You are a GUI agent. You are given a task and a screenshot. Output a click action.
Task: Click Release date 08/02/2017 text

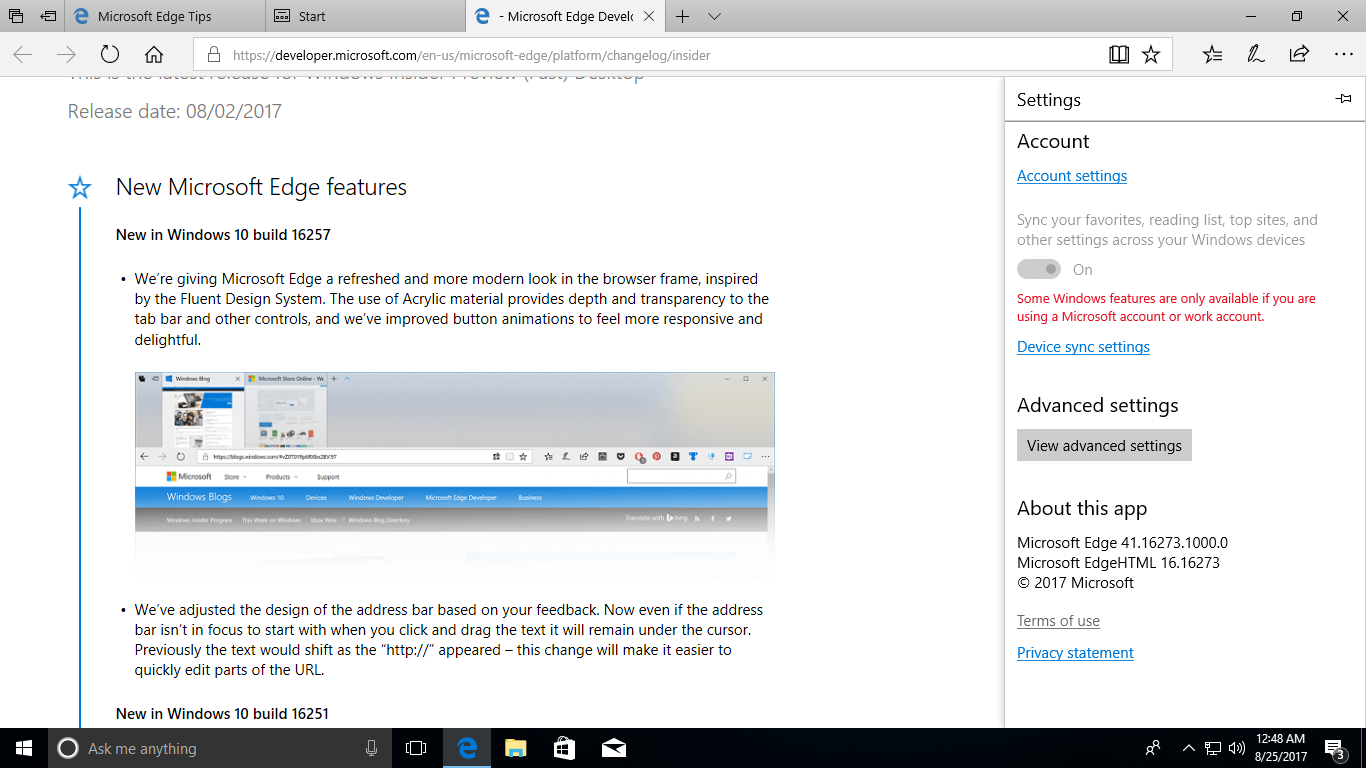pos(175,111)
